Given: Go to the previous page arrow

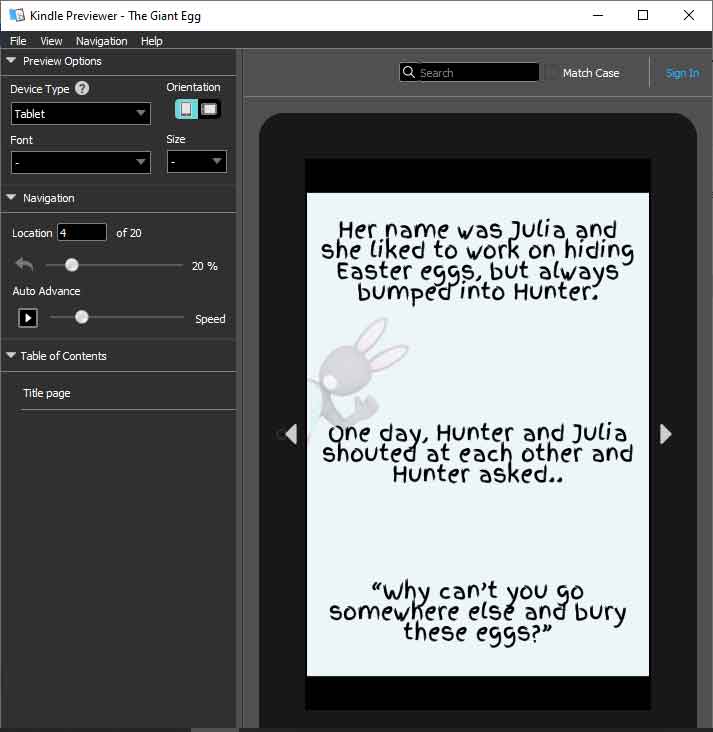Looking at the screenshot, I should (x=291, y=434).
